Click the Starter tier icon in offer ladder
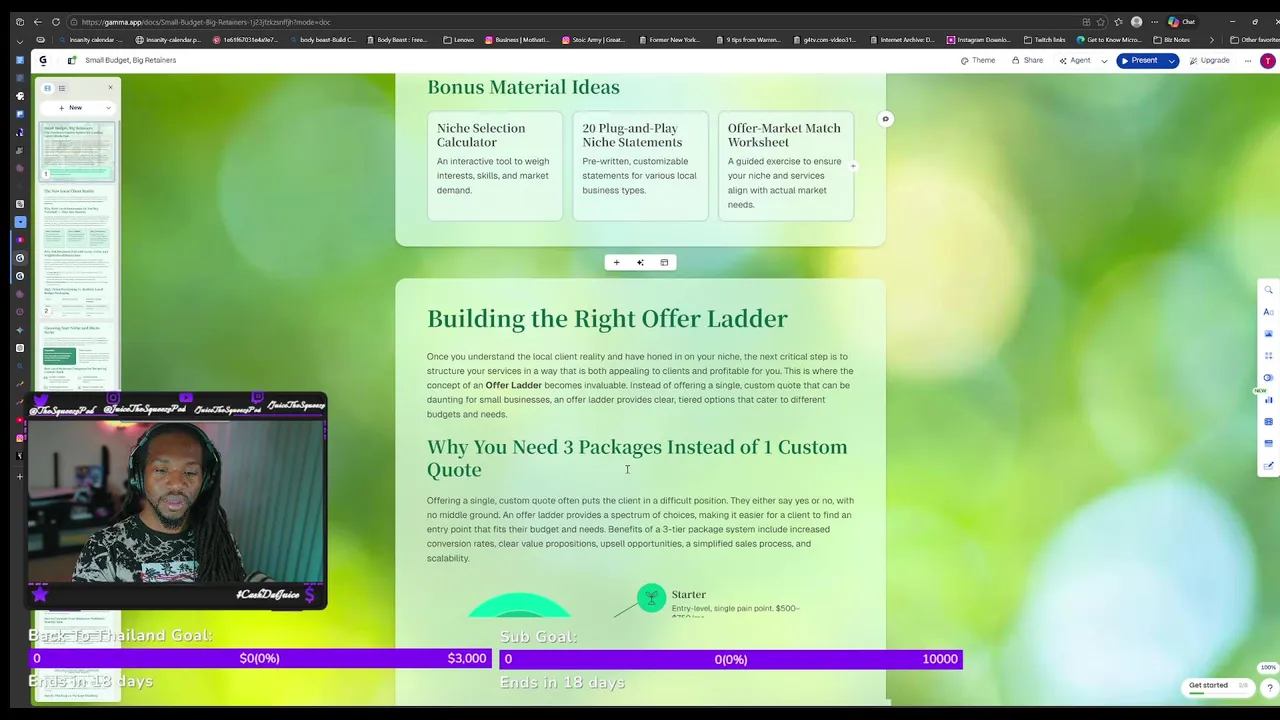 point(651,598)
